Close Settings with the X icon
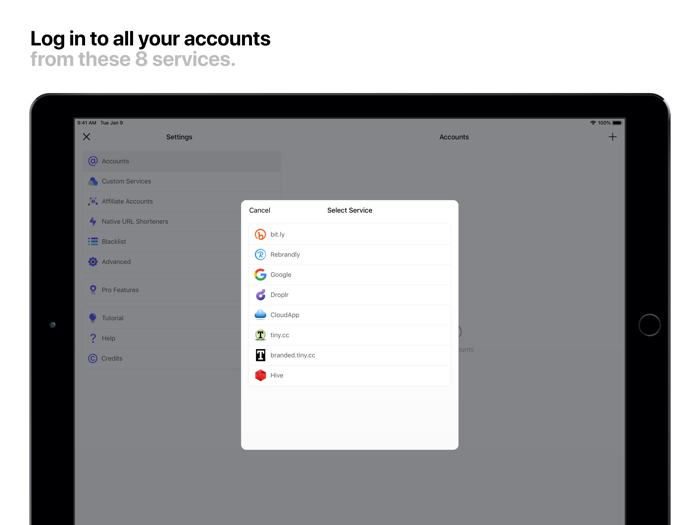This screenshot has width=700, height=525. [87, 137]
